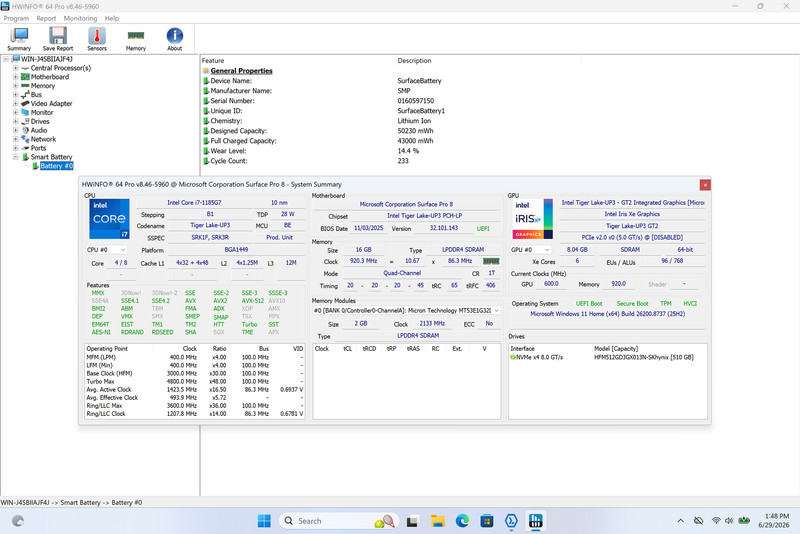This screenshot has height=534, width=800.
Task: Click the Intel Iris Xe graphics logo
Action: pos(532,219)
